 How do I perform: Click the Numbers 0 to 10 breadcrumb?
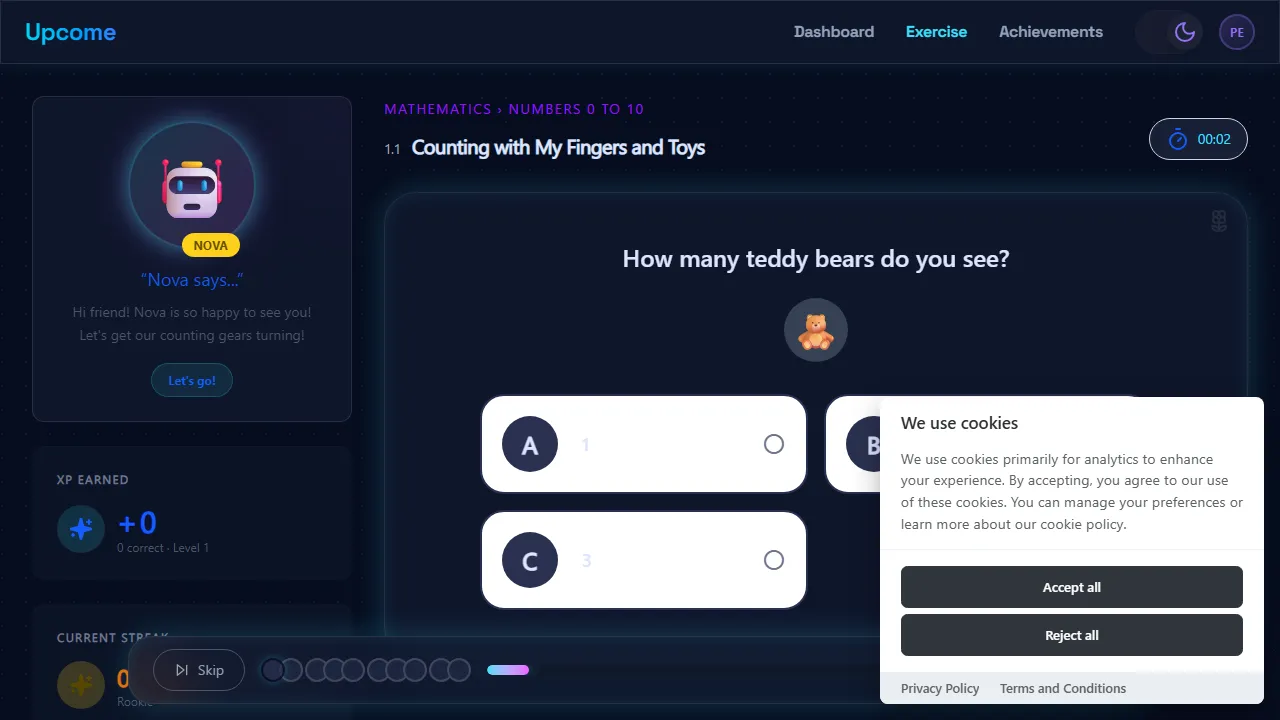pos(576,109)
